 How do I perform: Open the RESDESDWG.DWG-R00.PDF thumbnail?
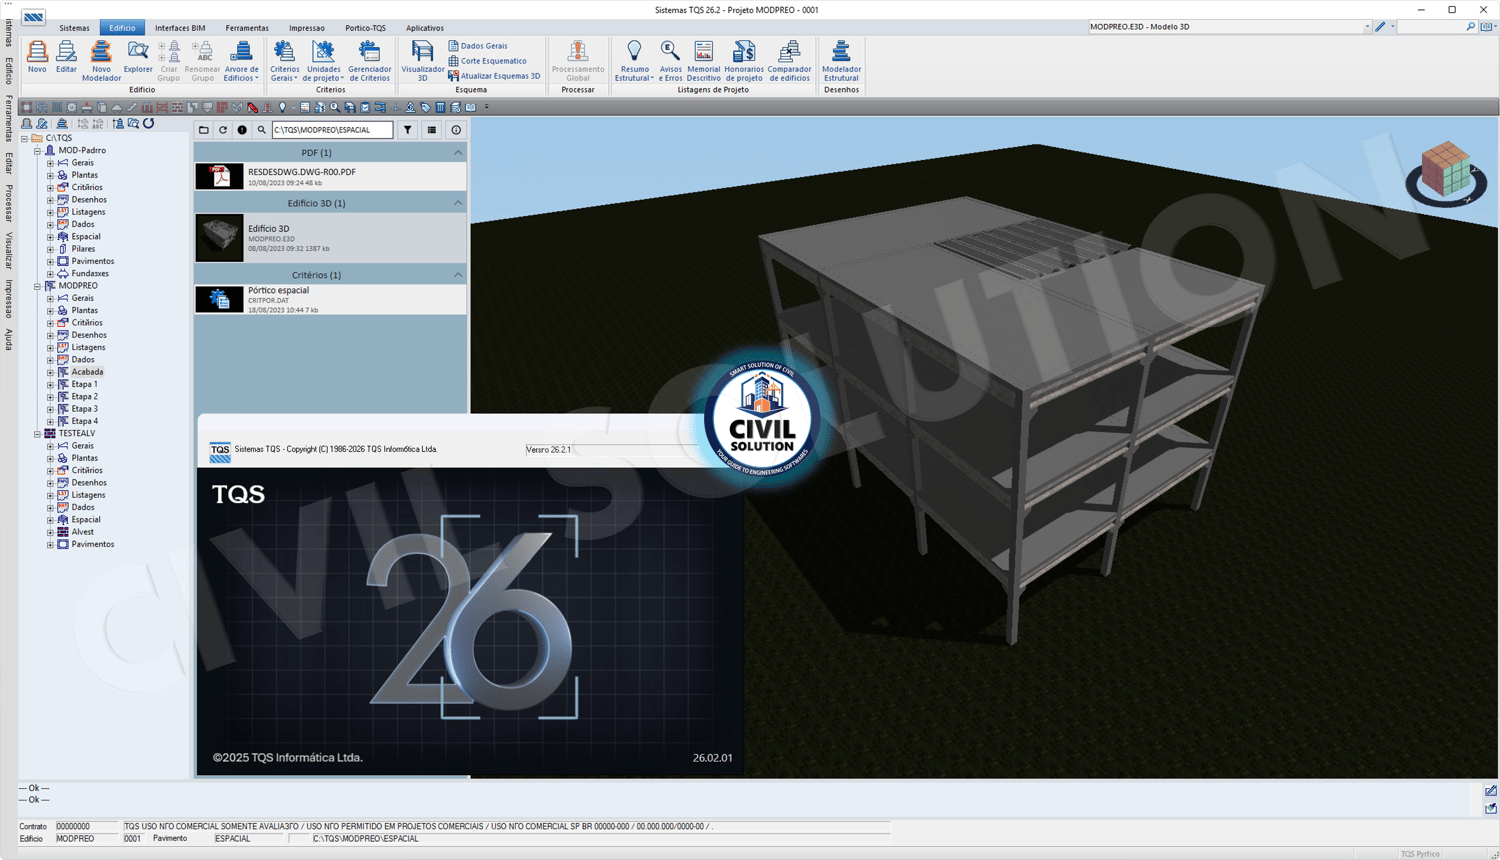point(219,177)
